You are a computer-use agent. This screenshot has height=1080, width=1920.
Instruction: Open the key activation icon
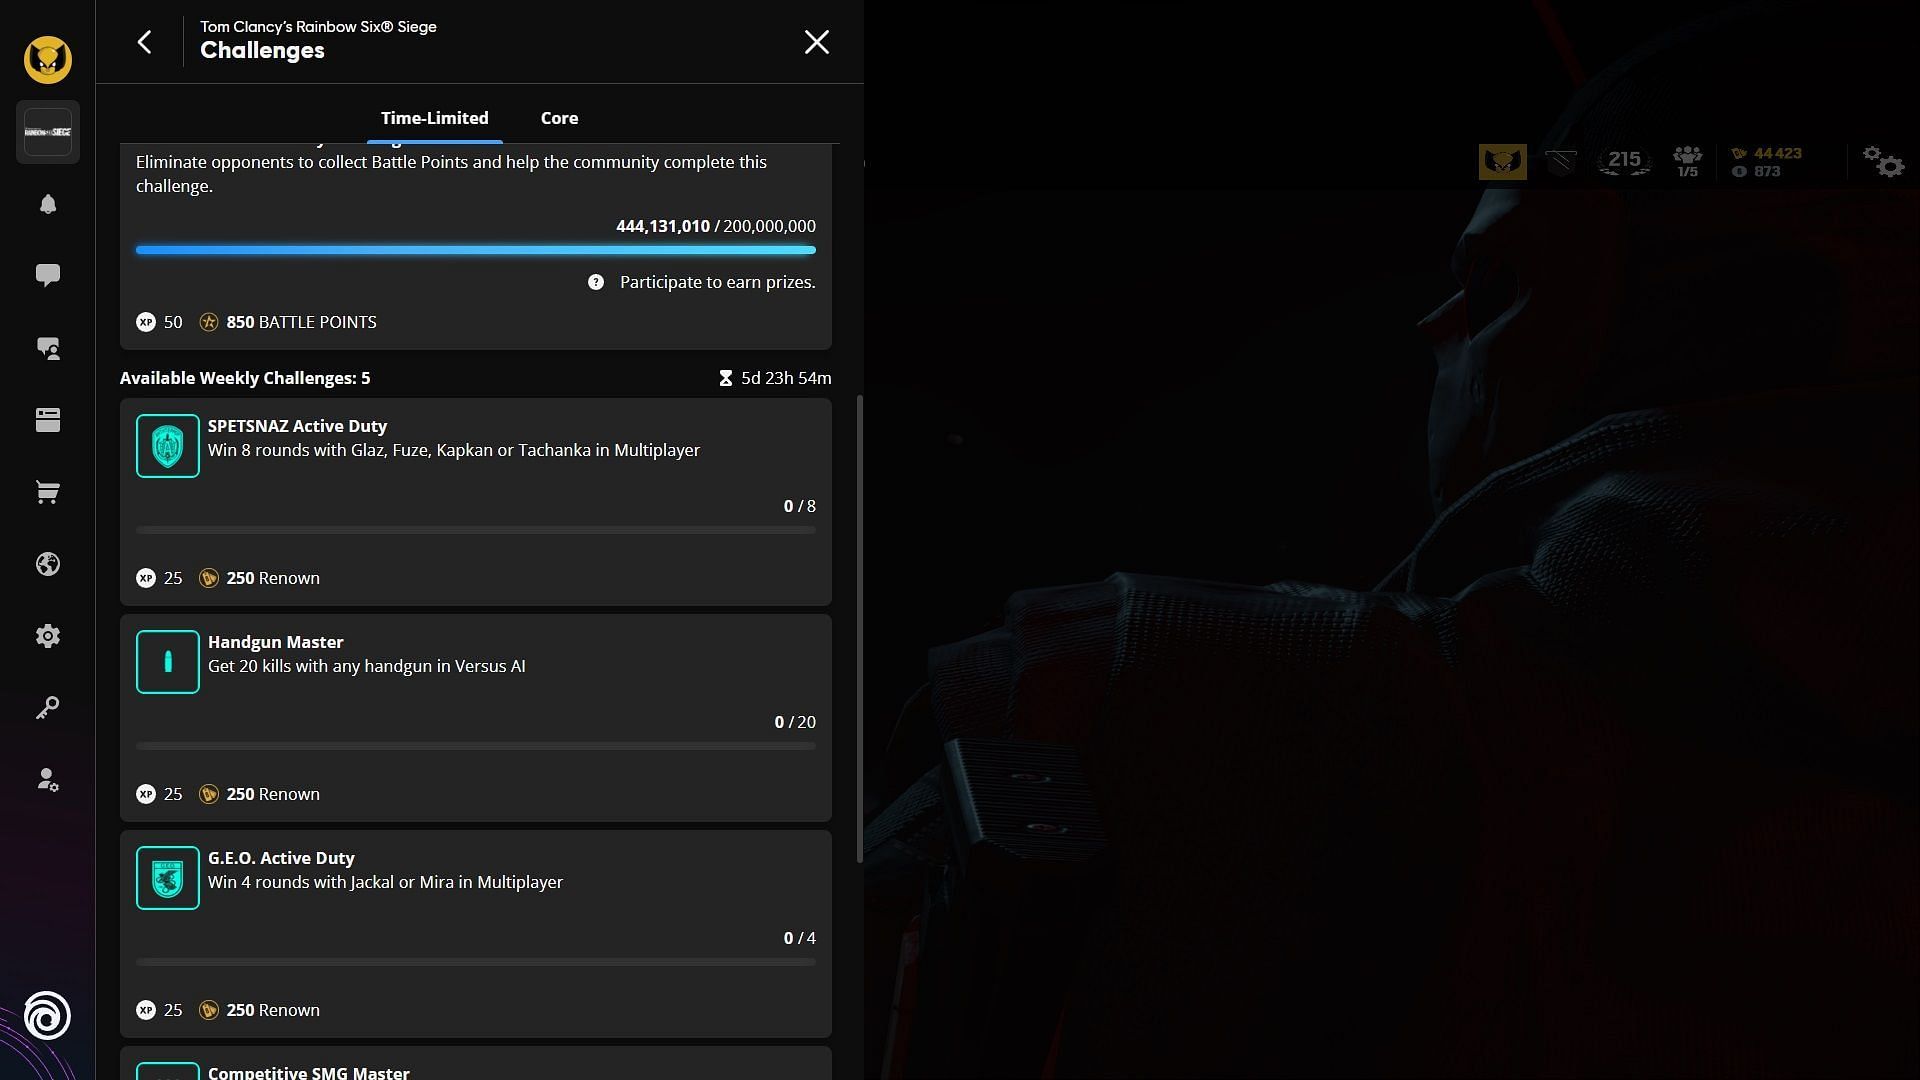pos(47,708)
